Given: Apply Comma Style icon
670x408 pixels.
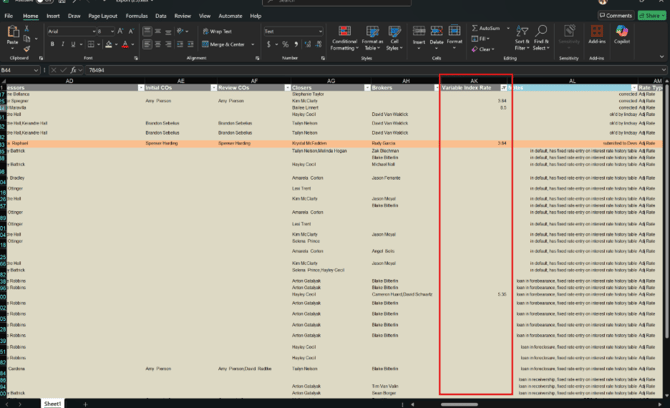Looking at the screenshot, I should tap(296, 44).
